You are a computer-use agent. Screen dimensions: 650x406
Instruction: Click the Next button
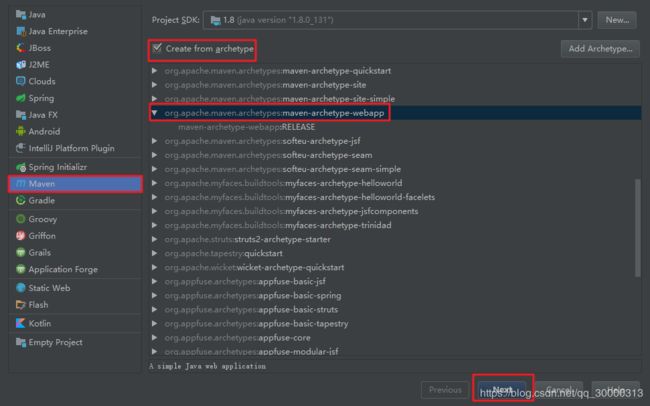502,390
